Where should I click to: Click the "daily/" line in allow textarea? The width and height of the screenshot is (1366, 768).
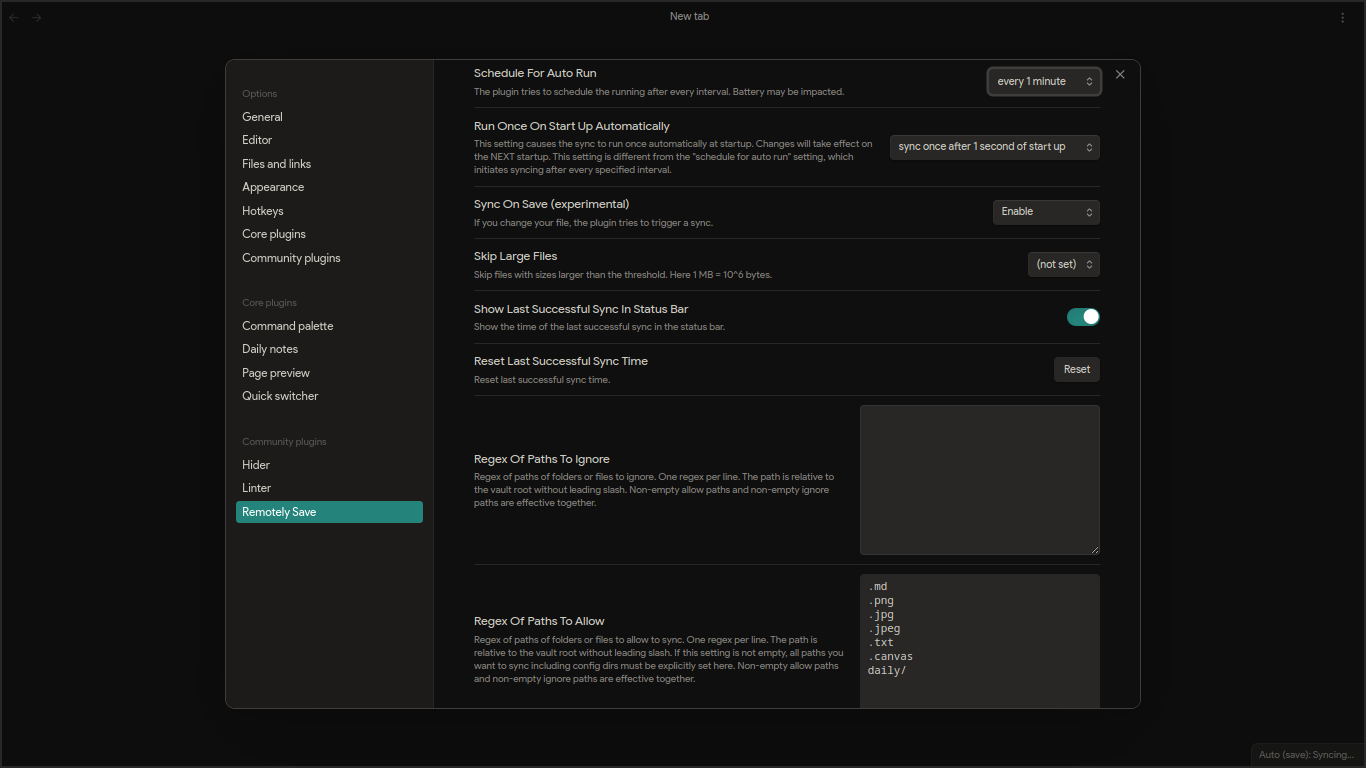point(887,670)
